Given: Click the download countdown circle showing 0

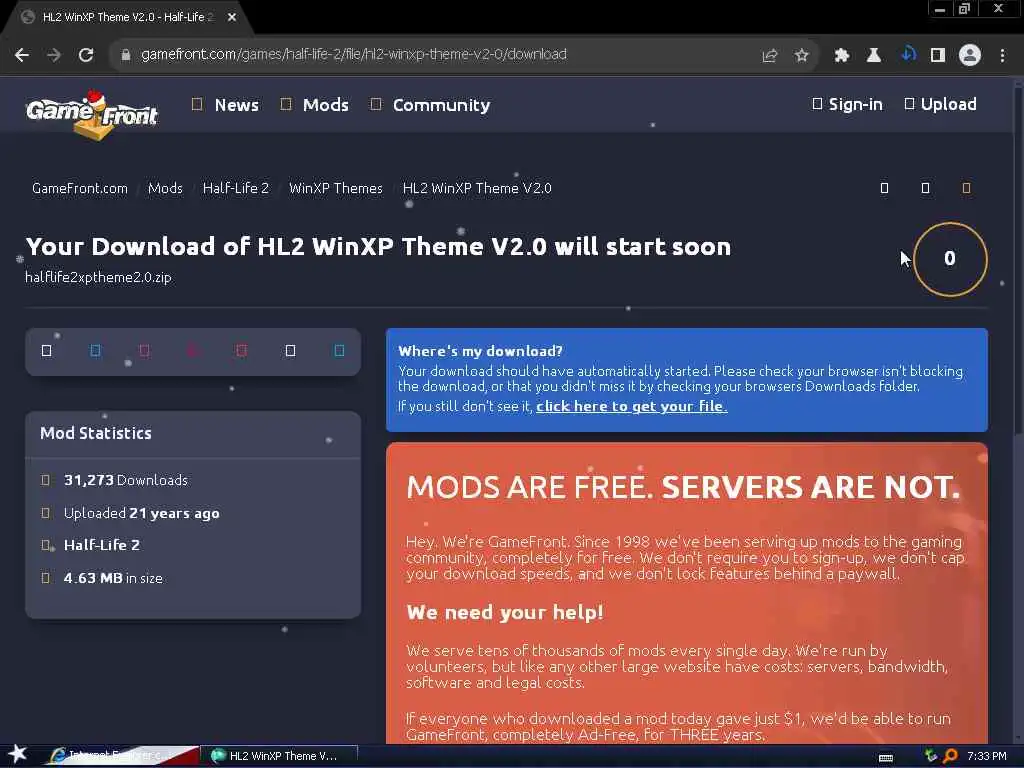Looking at the screenshot, I should [x=950, y=259].
